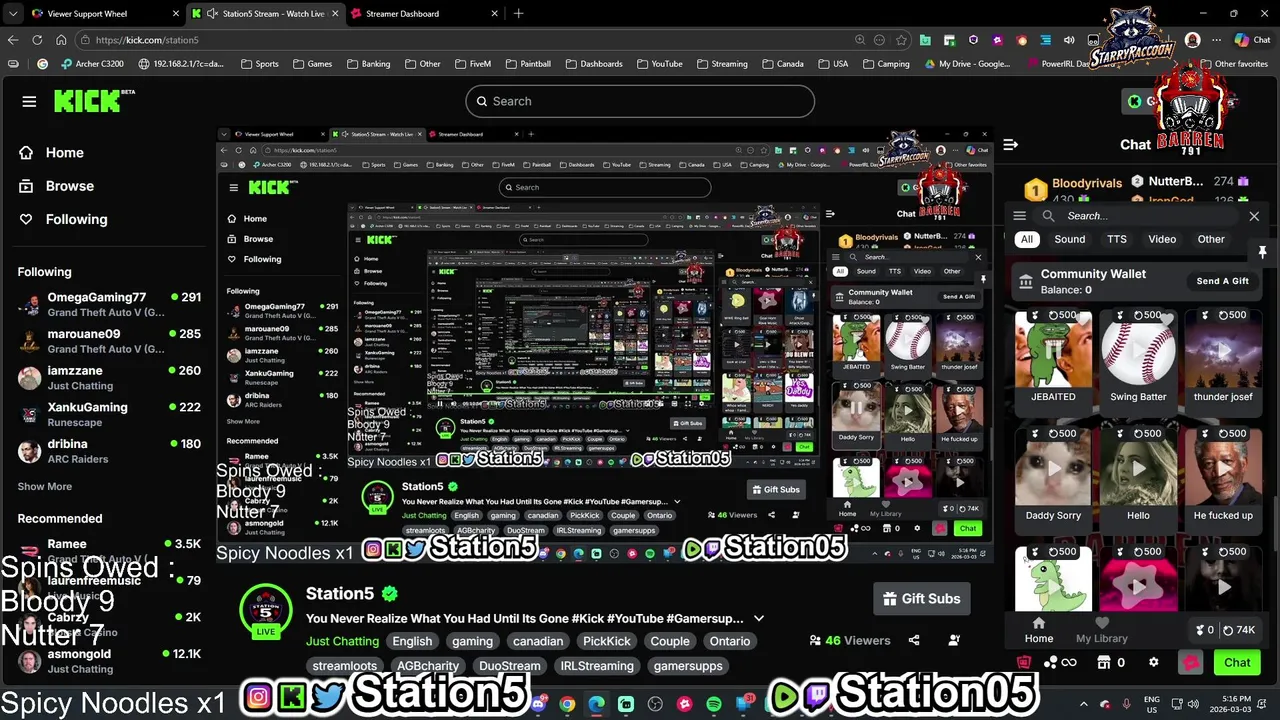Click the Kick main Search field

pyautogui.click(x=640, y=101)
